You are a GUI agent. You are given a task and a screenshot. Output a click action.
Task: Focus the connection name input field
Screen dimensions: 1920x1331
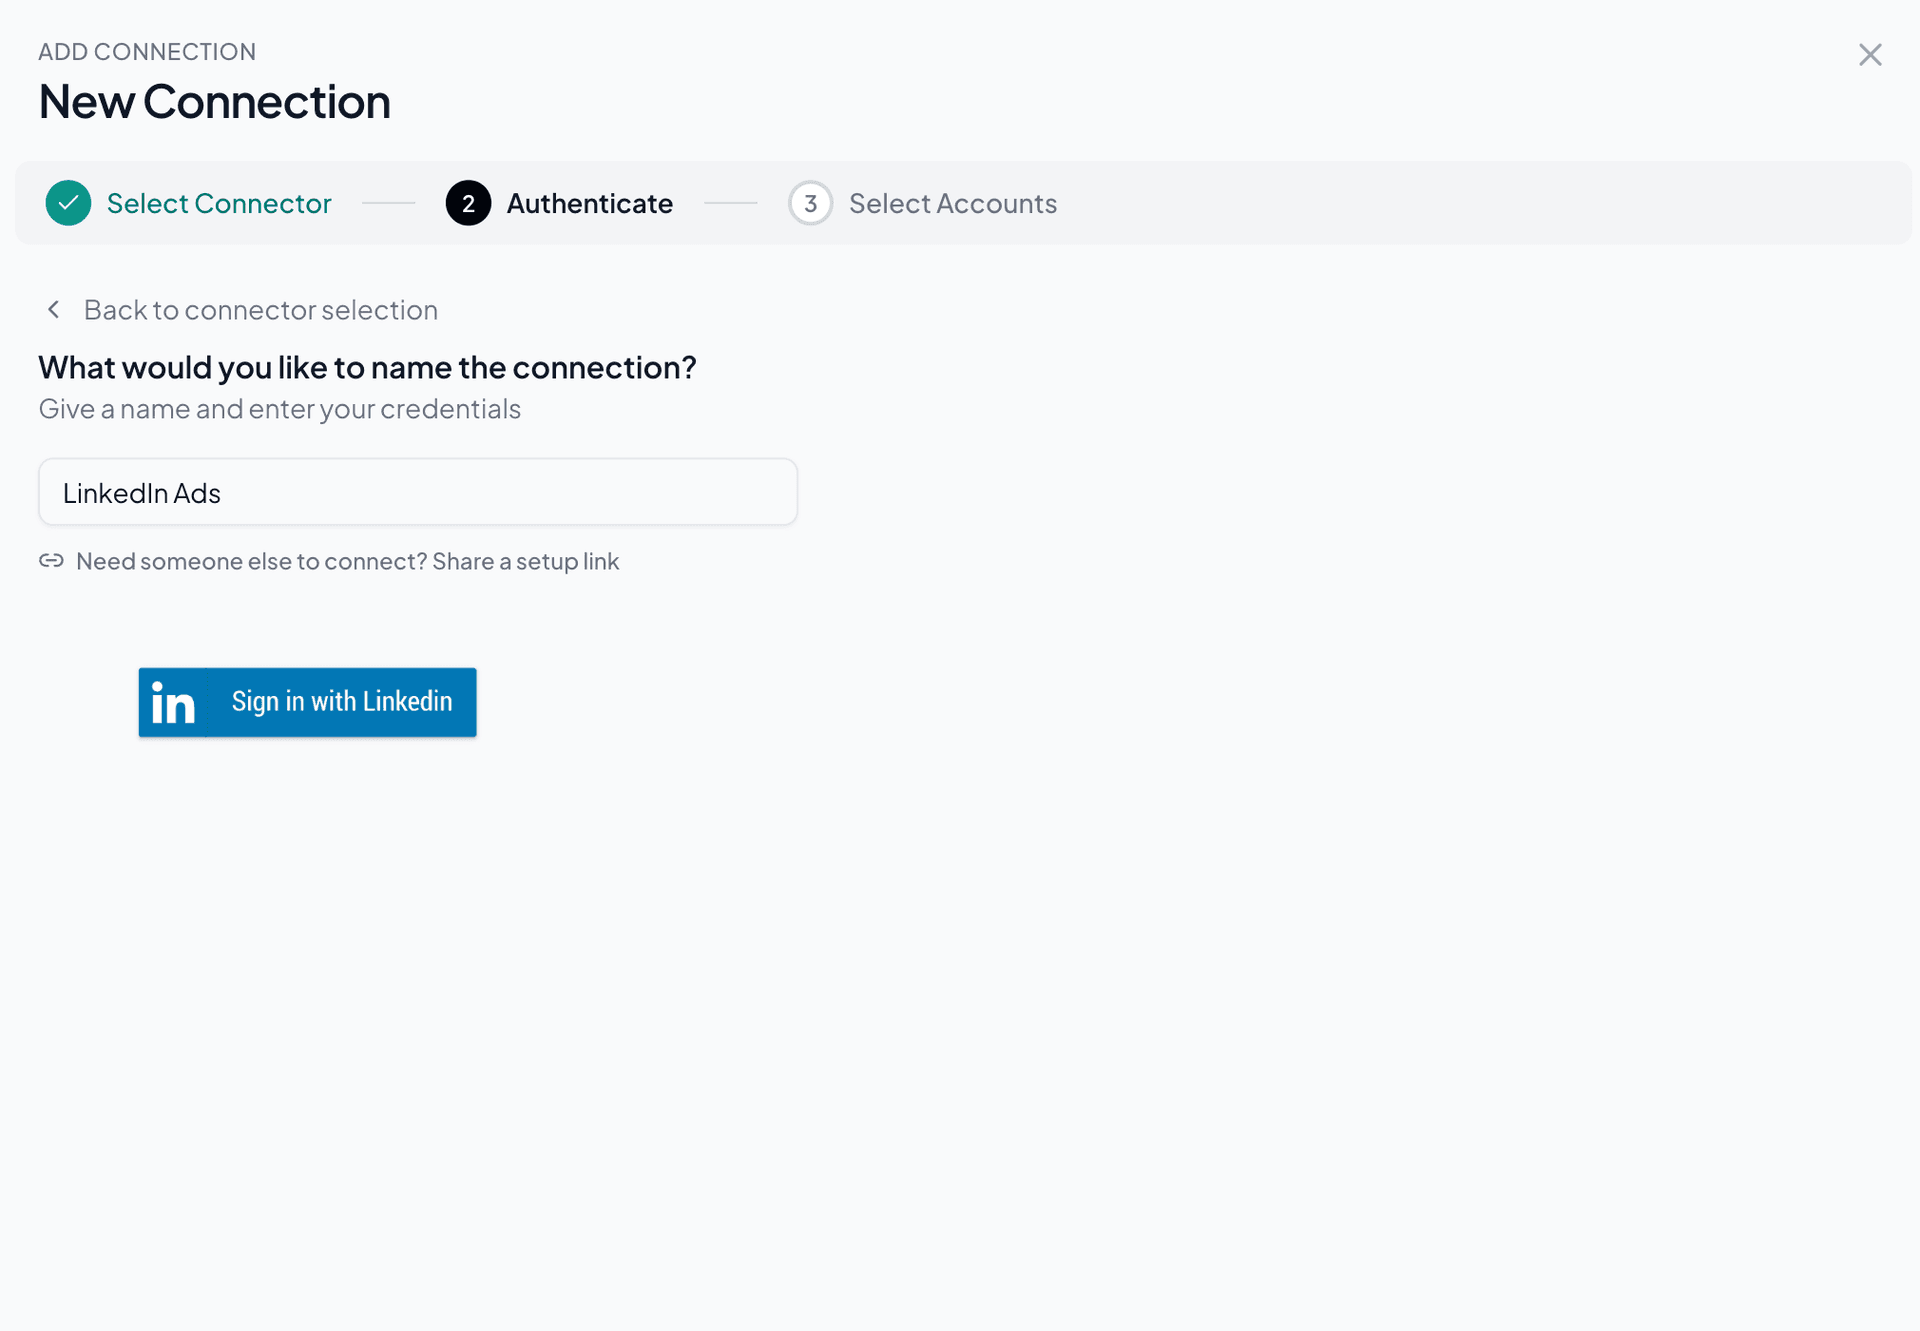coord(418,492)
